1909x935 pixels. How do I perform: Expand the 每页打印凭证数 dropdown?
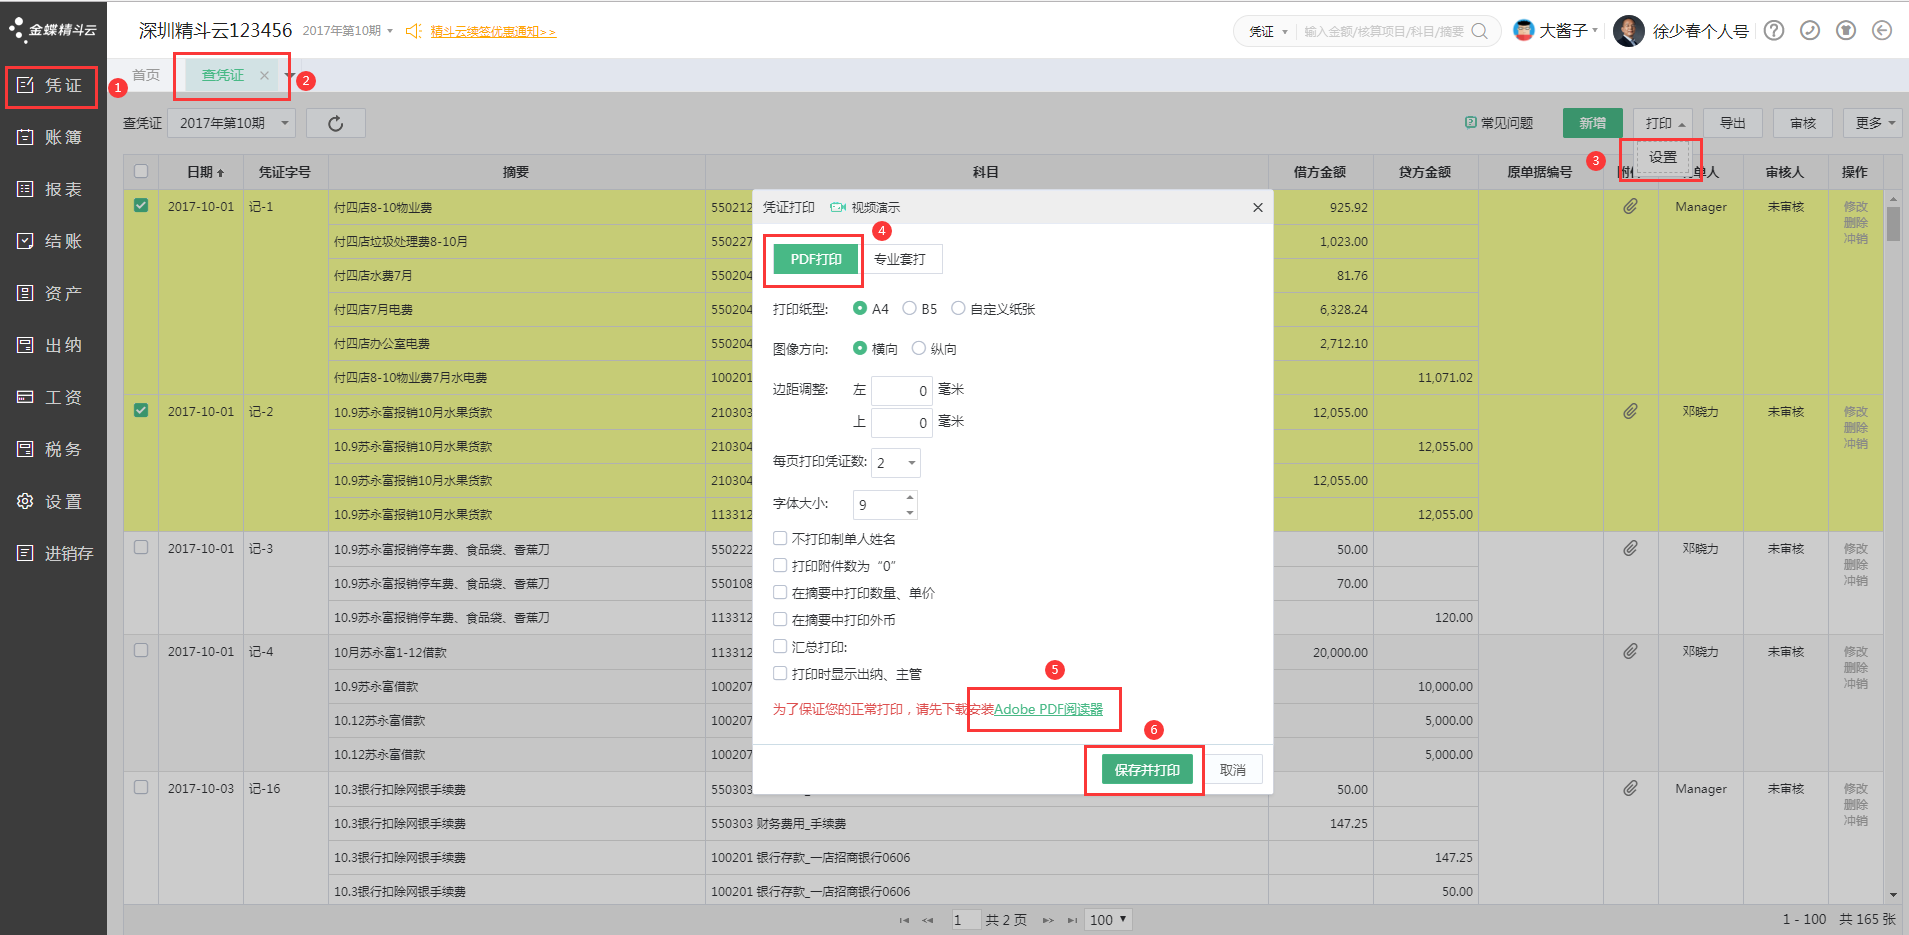896,463
